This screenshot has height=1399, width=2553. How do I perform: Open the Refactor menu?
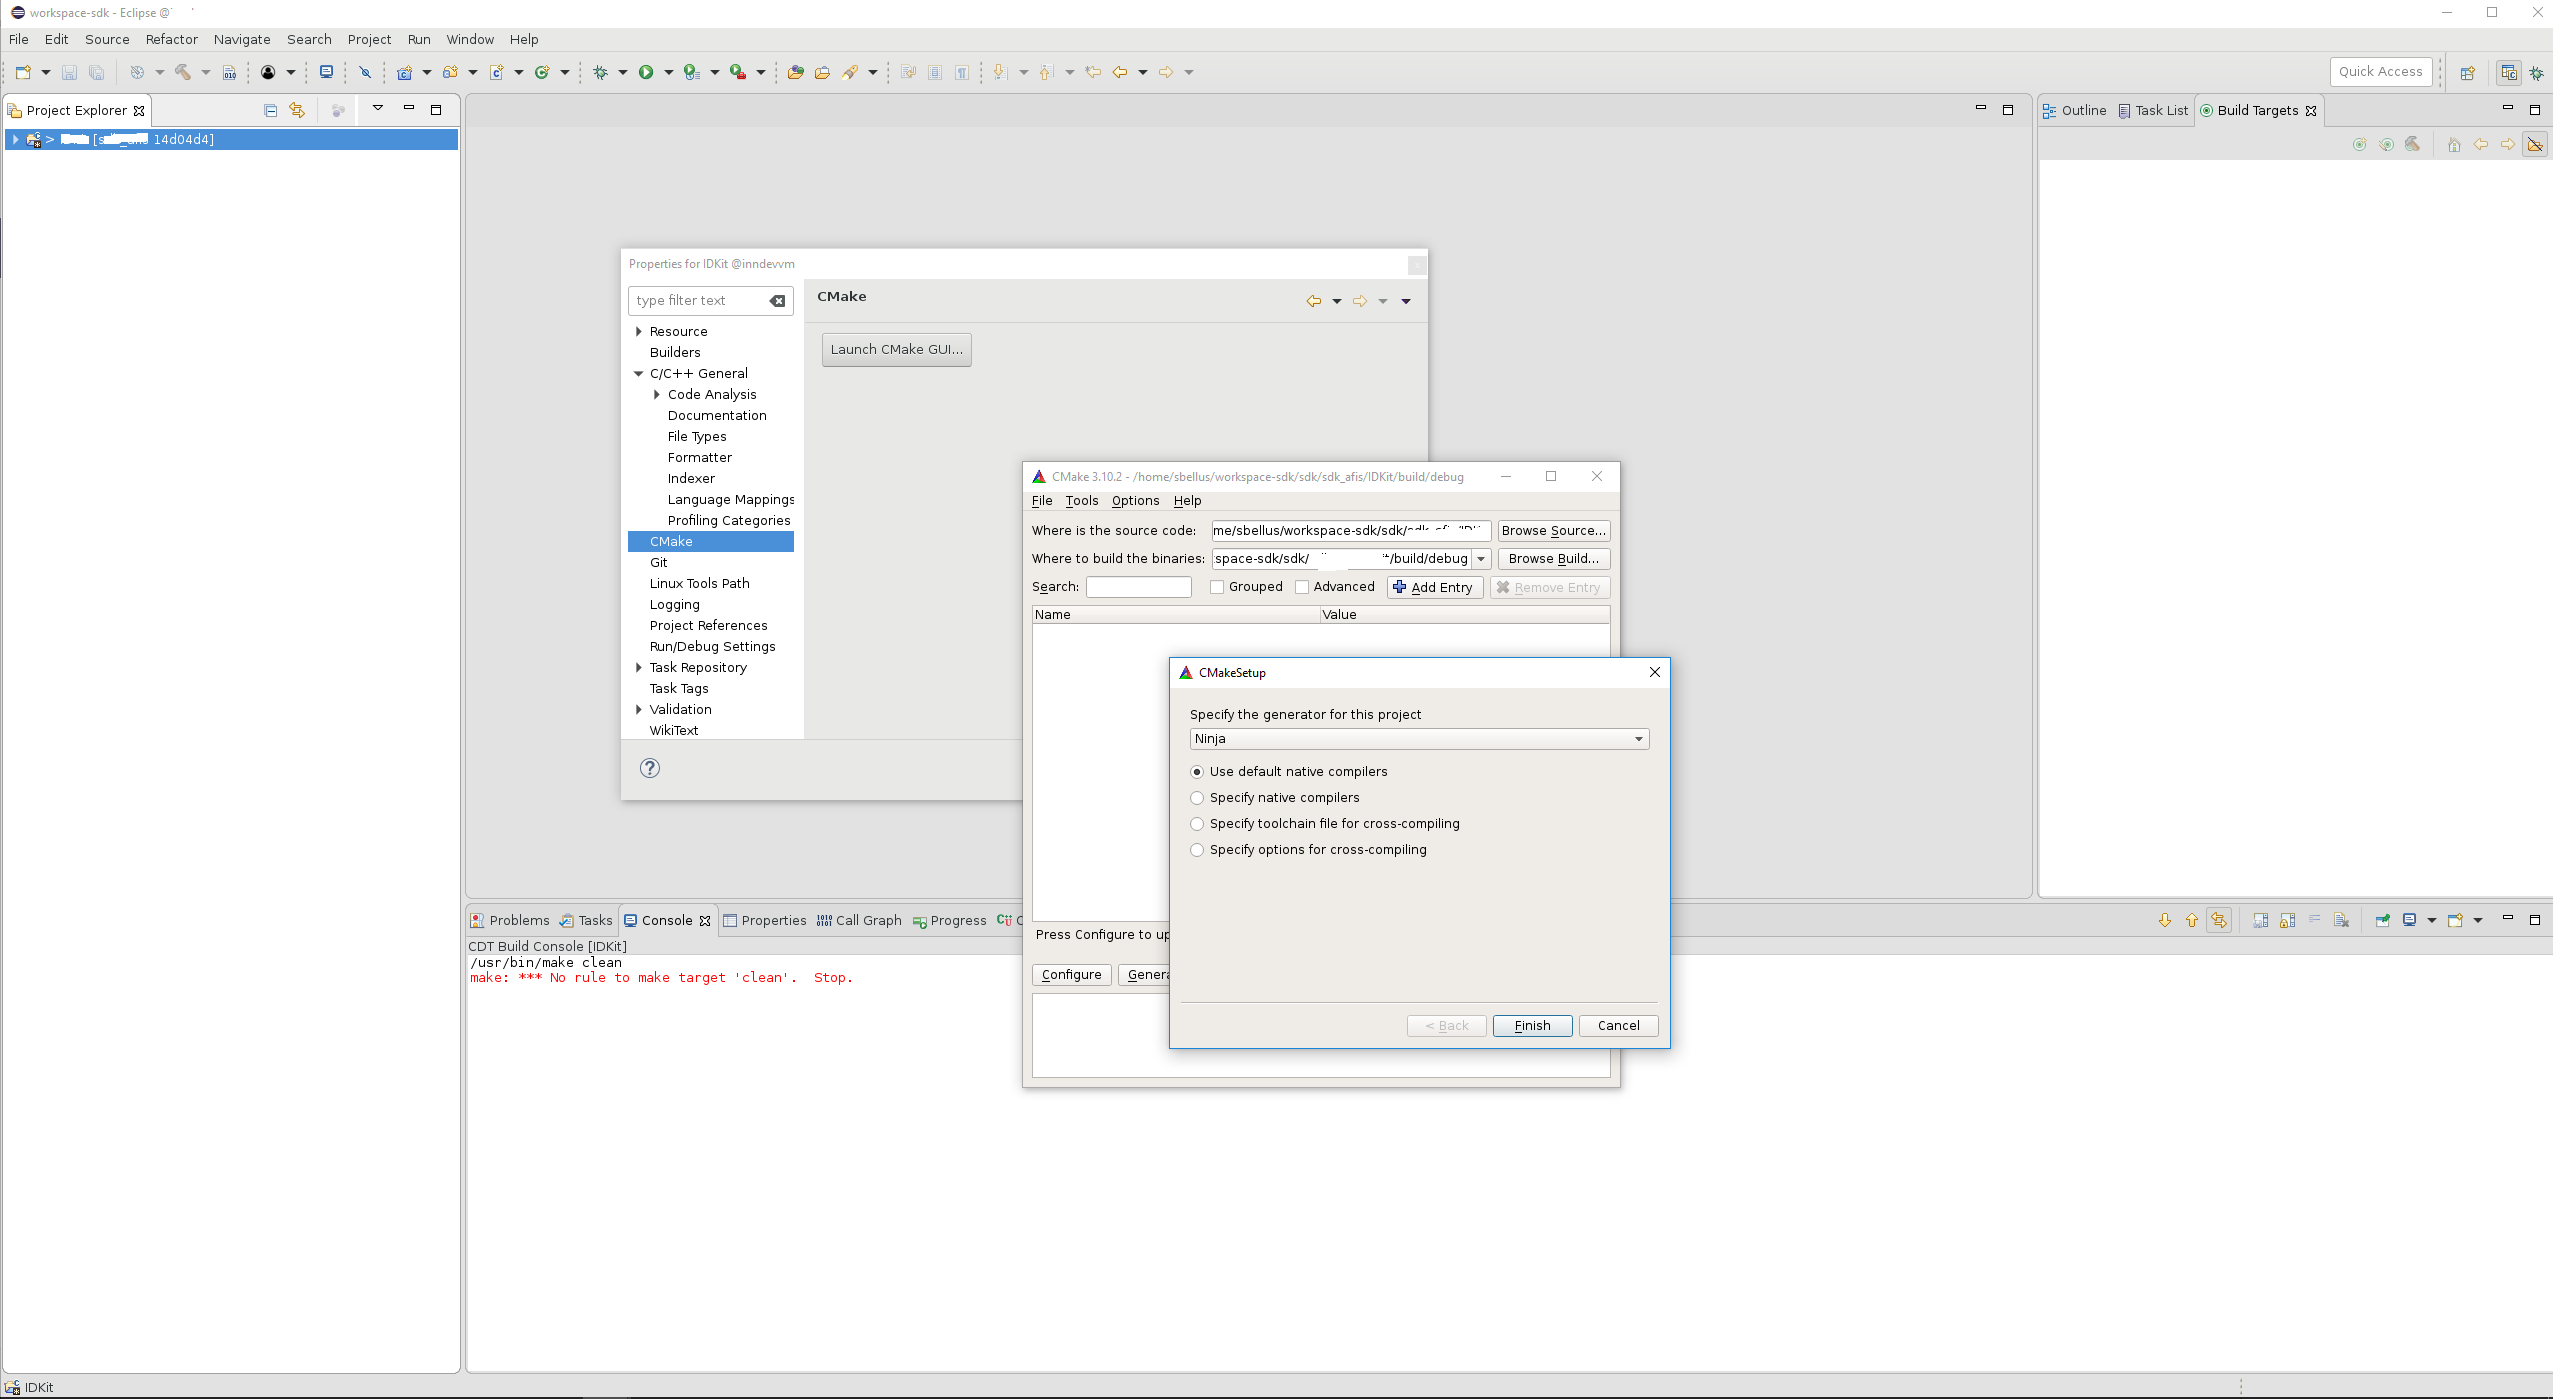pos(172,39)
